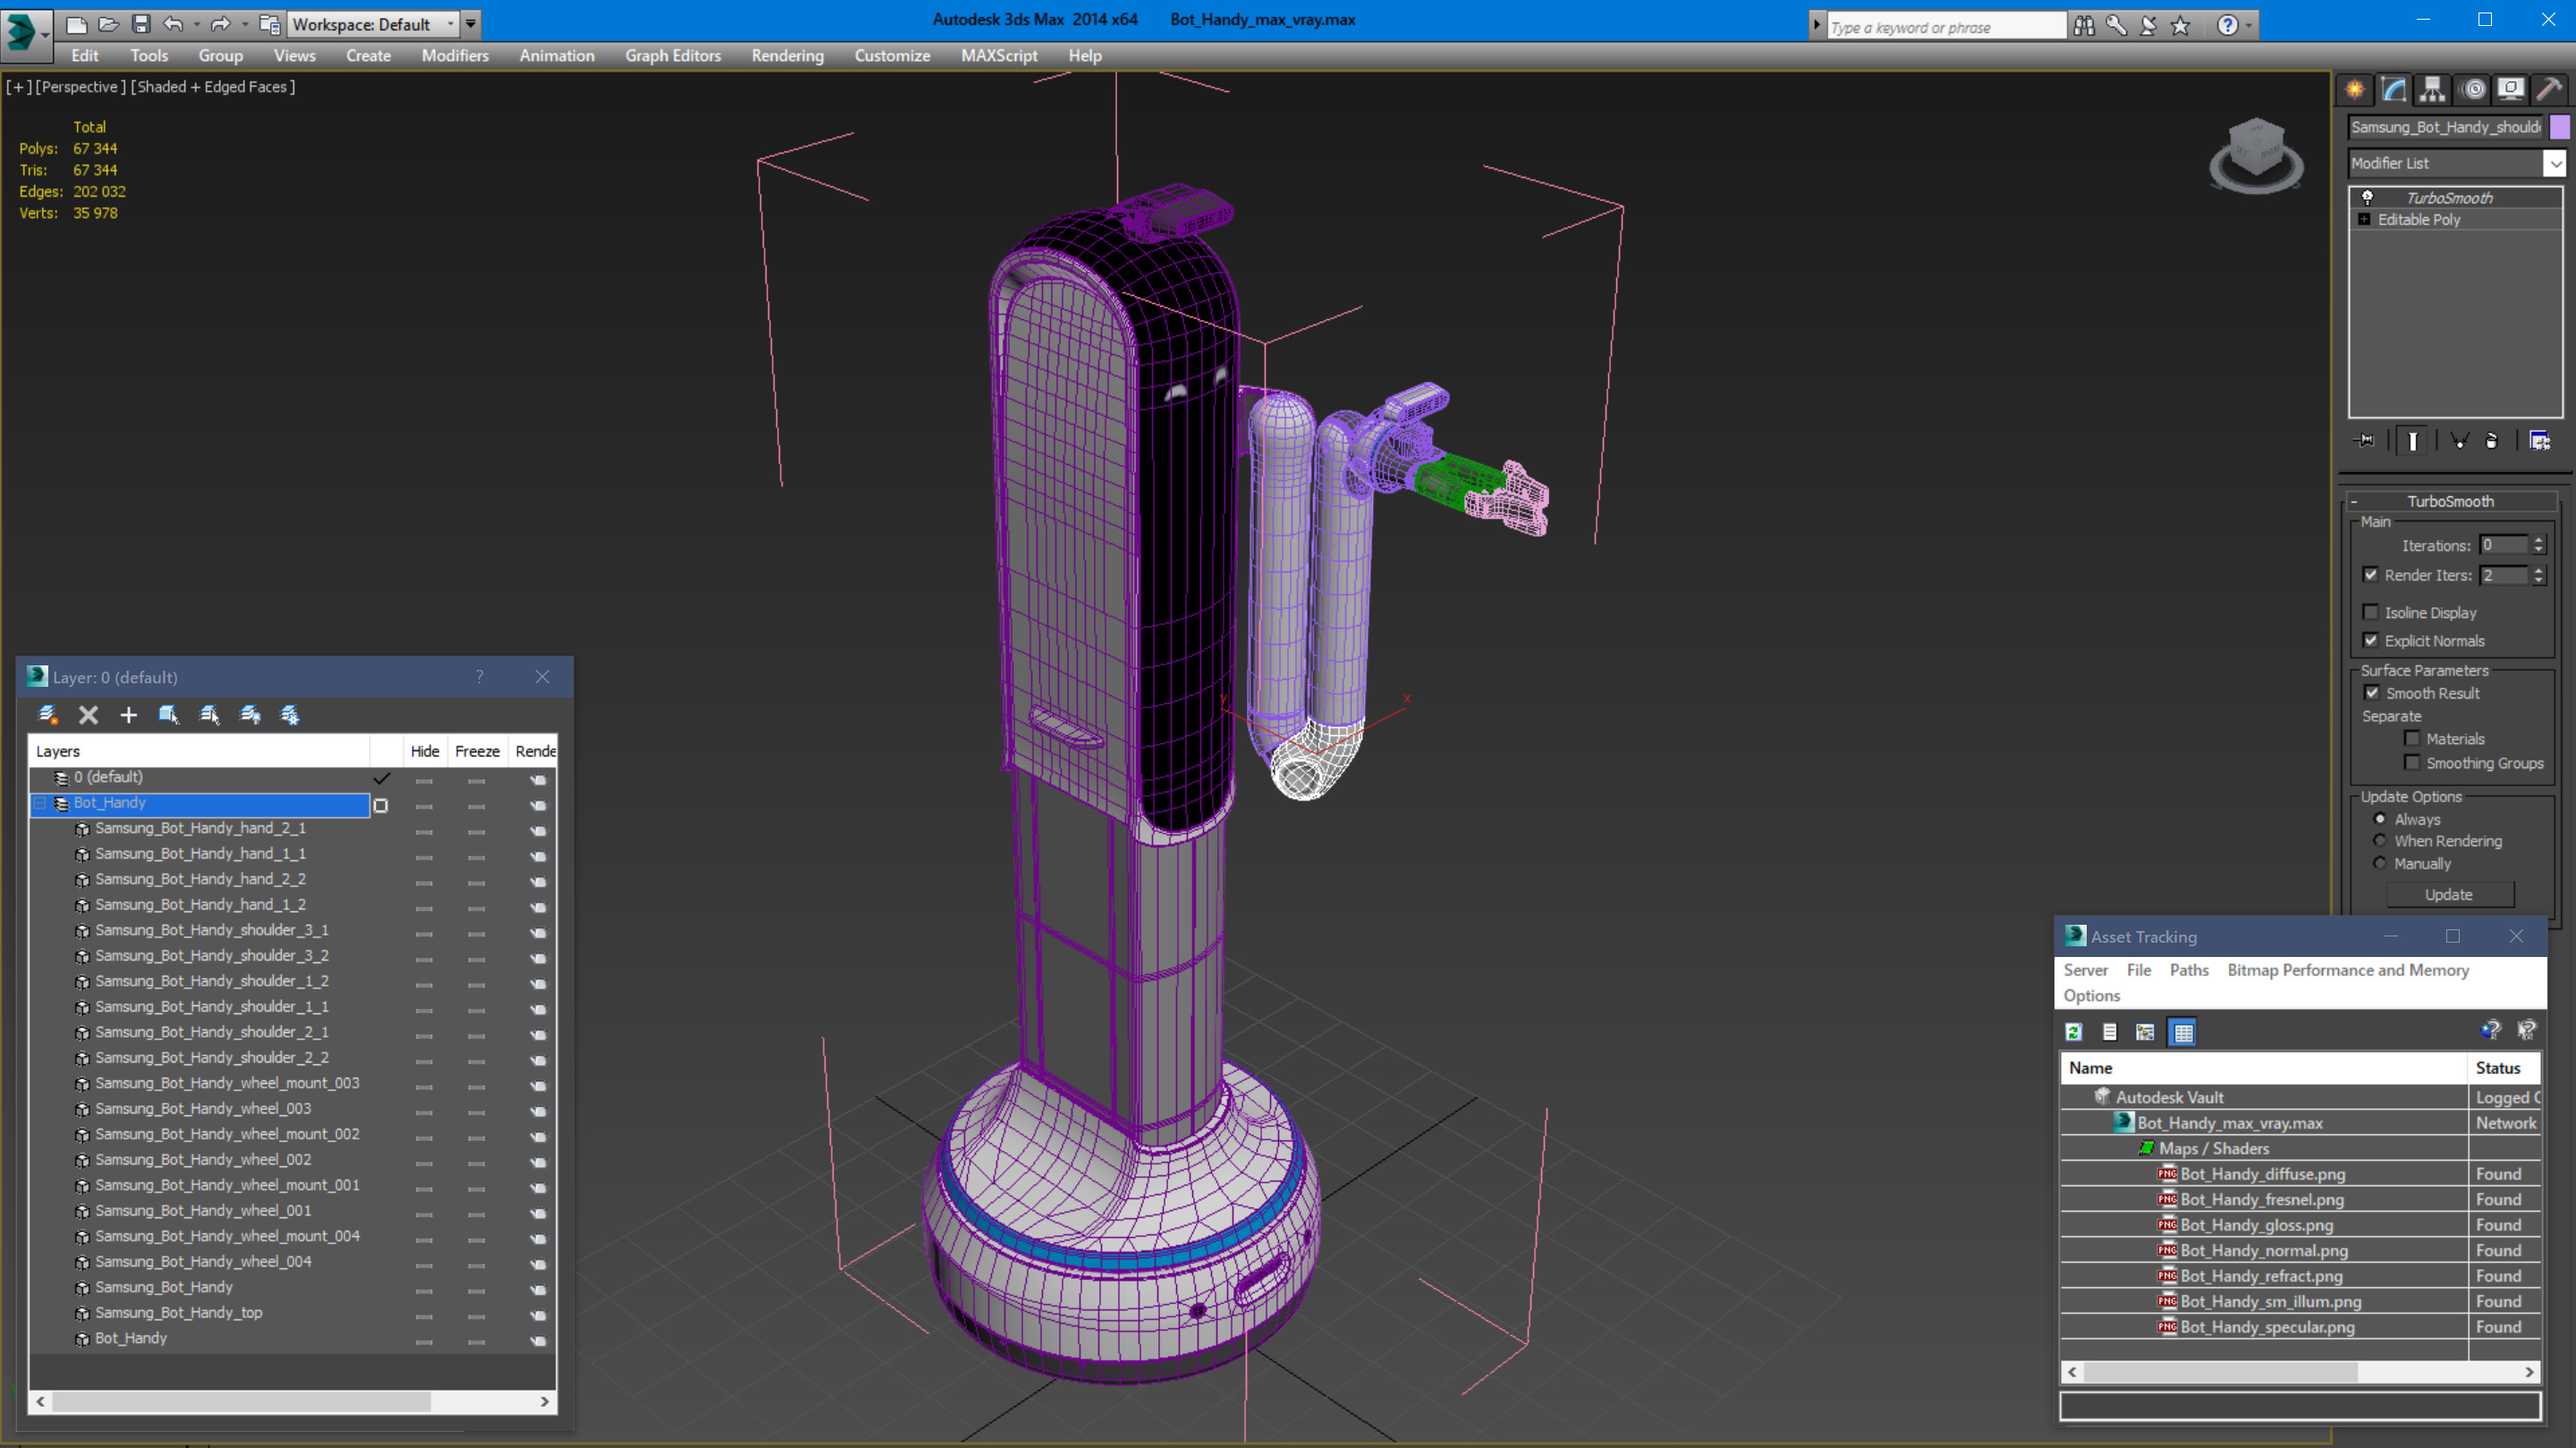Click Create New Layer icon in Layer dialog

pos(47,715)
